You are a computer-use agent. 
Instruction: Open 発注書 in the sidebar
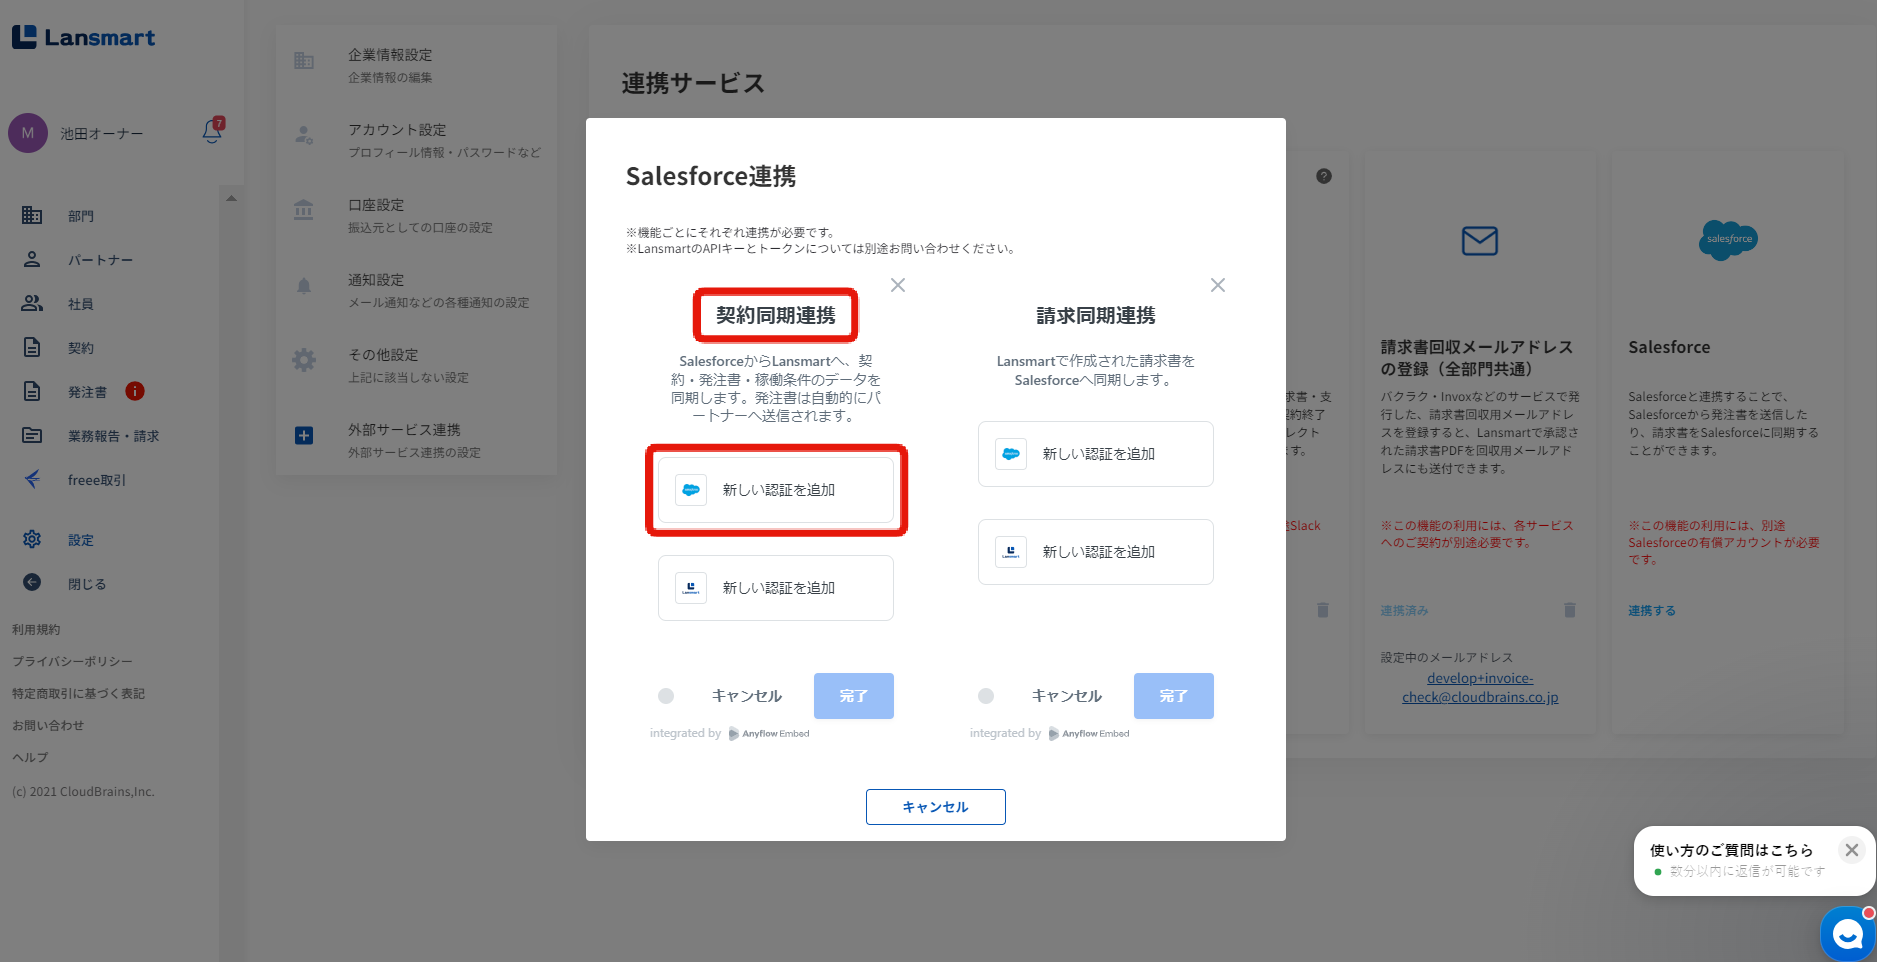click(x=87, y=392)
